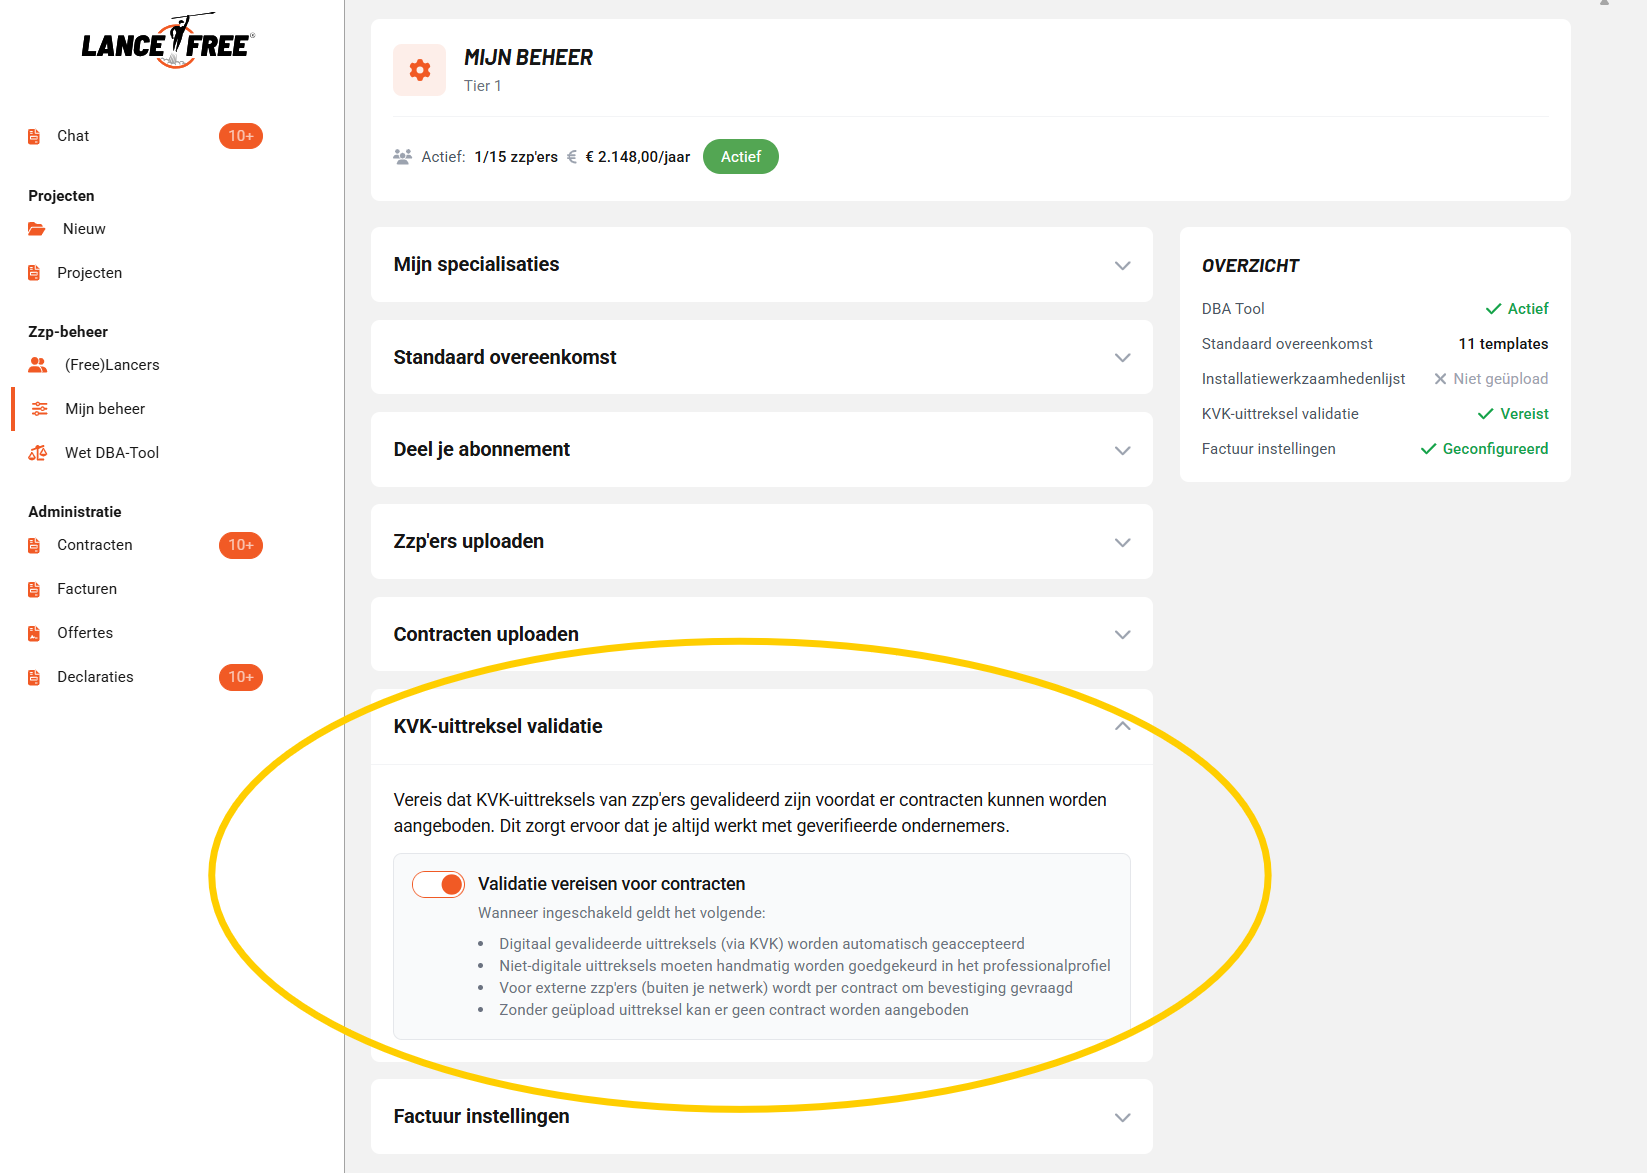Expand the Zzp'ers uploaden section
The image size is (1647, 1173).
coord(1122,542)
